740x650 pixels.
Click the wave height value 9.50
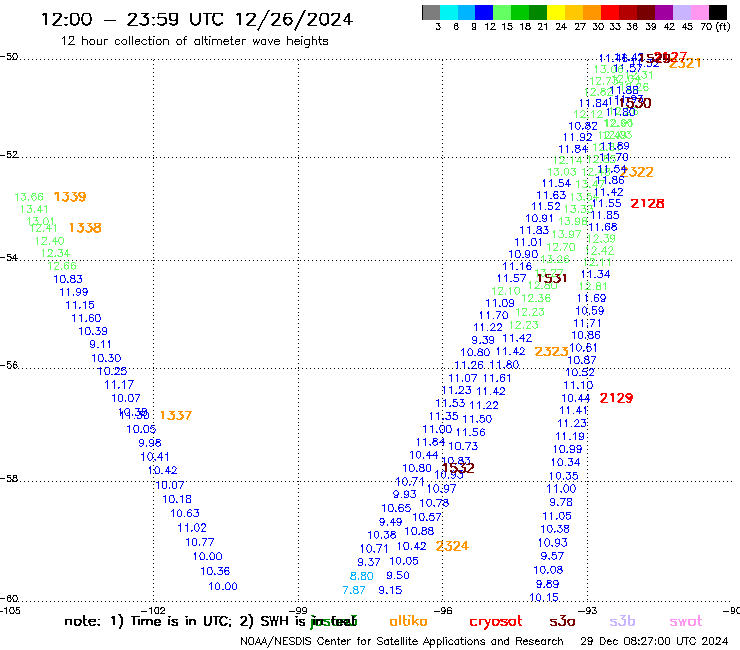(x=398, y=575)
